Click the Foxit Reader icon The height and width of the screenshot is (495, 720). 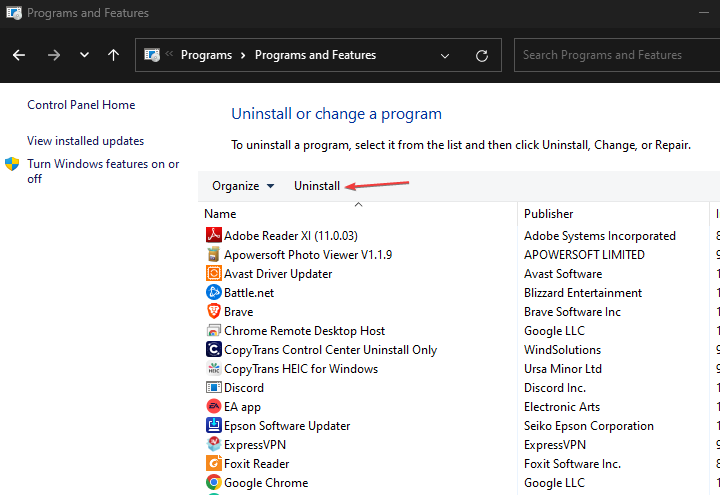click(x=213, y=464)
